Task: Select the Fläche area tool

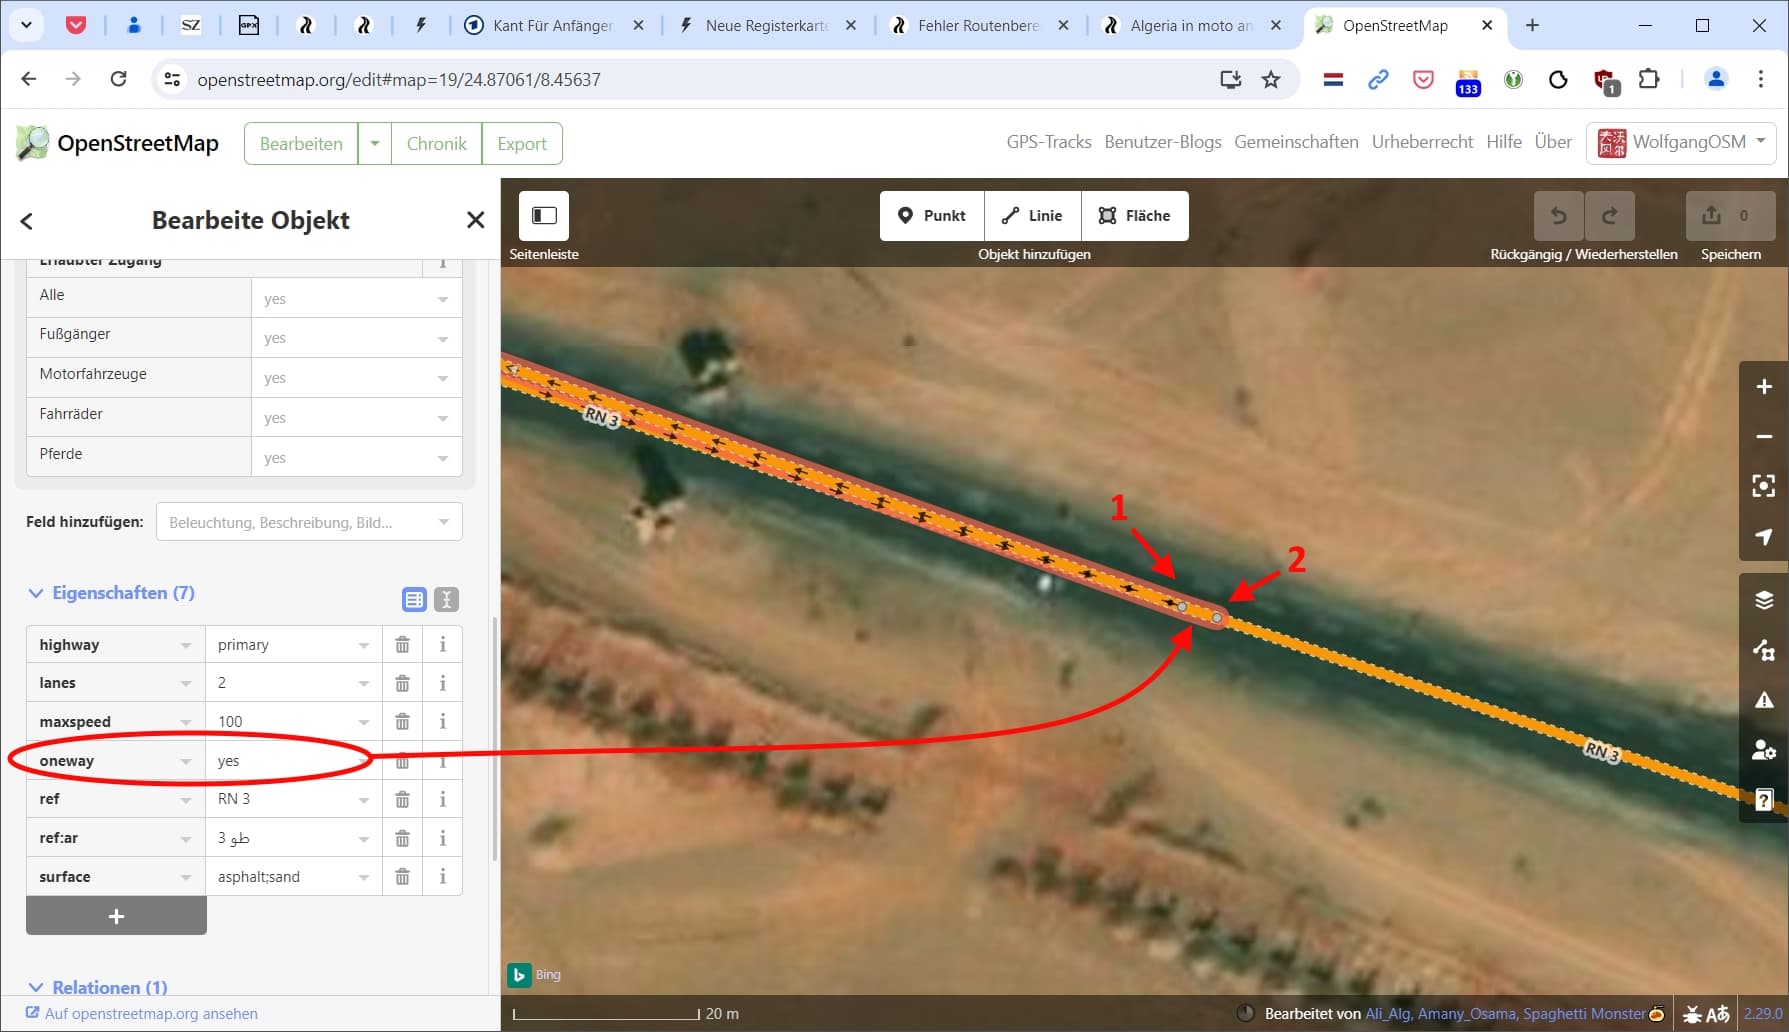Action: (x=1135, y=215)
